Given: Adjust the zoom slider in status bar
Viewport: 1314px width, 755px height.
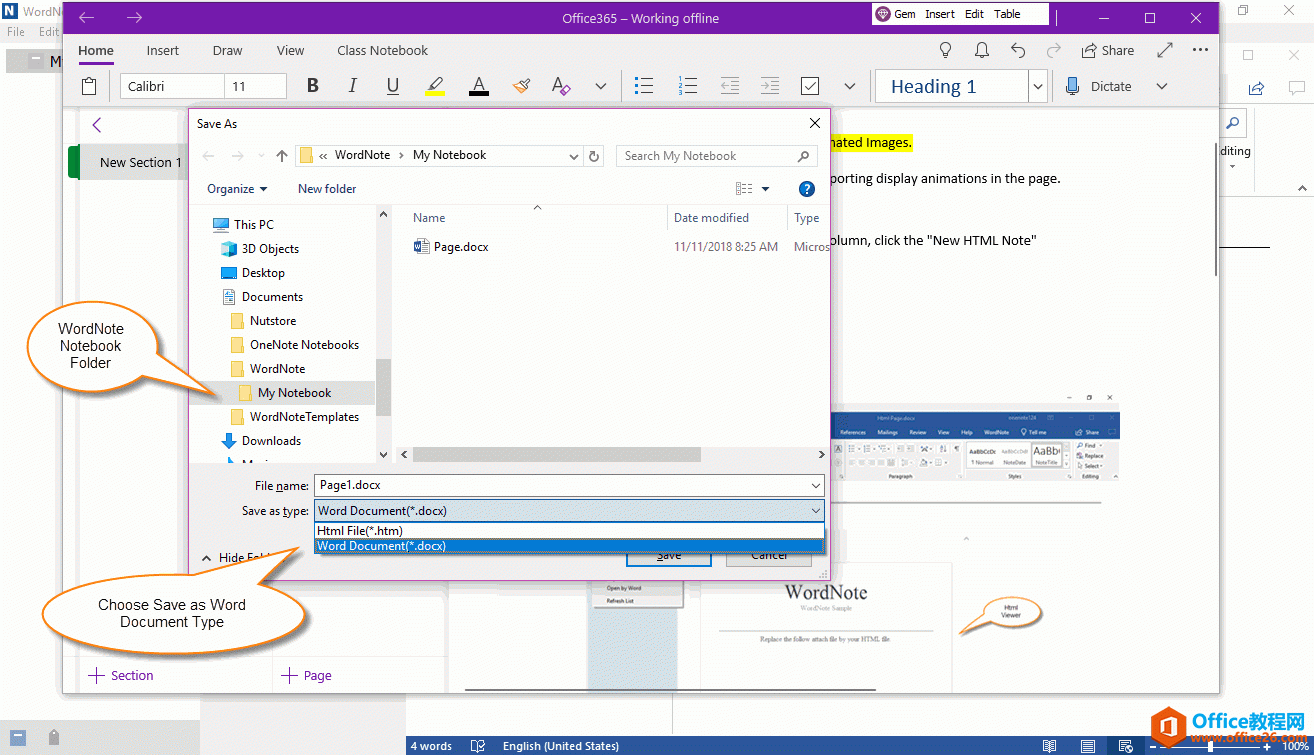Looking at the screenshot, I should [1210, 746].
